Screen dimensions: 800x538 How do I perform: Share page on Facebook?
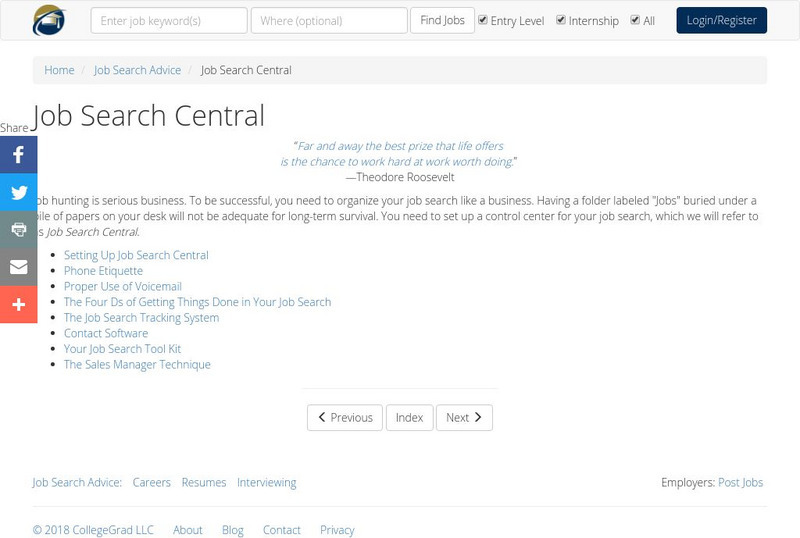tap(18, 155)
